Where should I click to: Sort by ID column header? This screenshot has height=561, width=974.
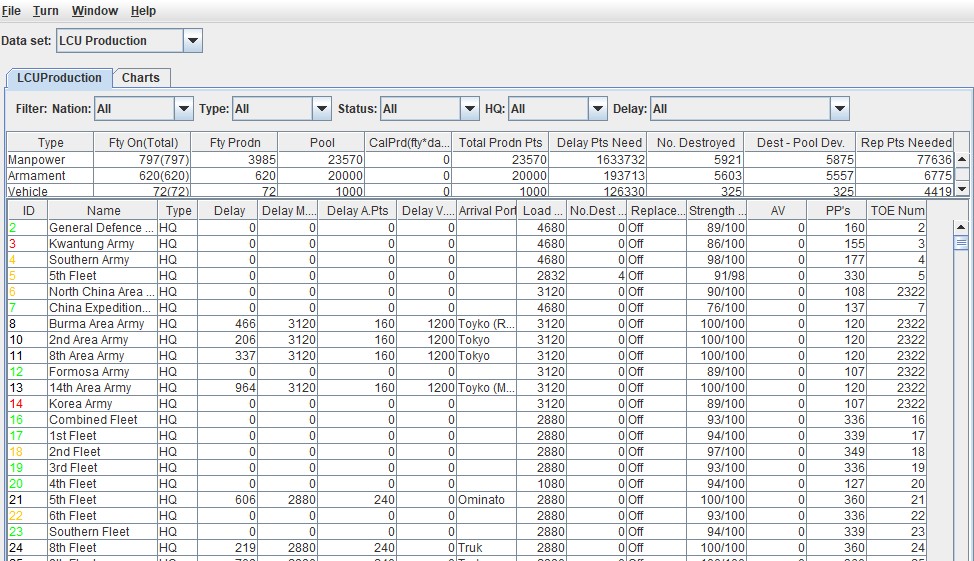click(x=29, y=211)
